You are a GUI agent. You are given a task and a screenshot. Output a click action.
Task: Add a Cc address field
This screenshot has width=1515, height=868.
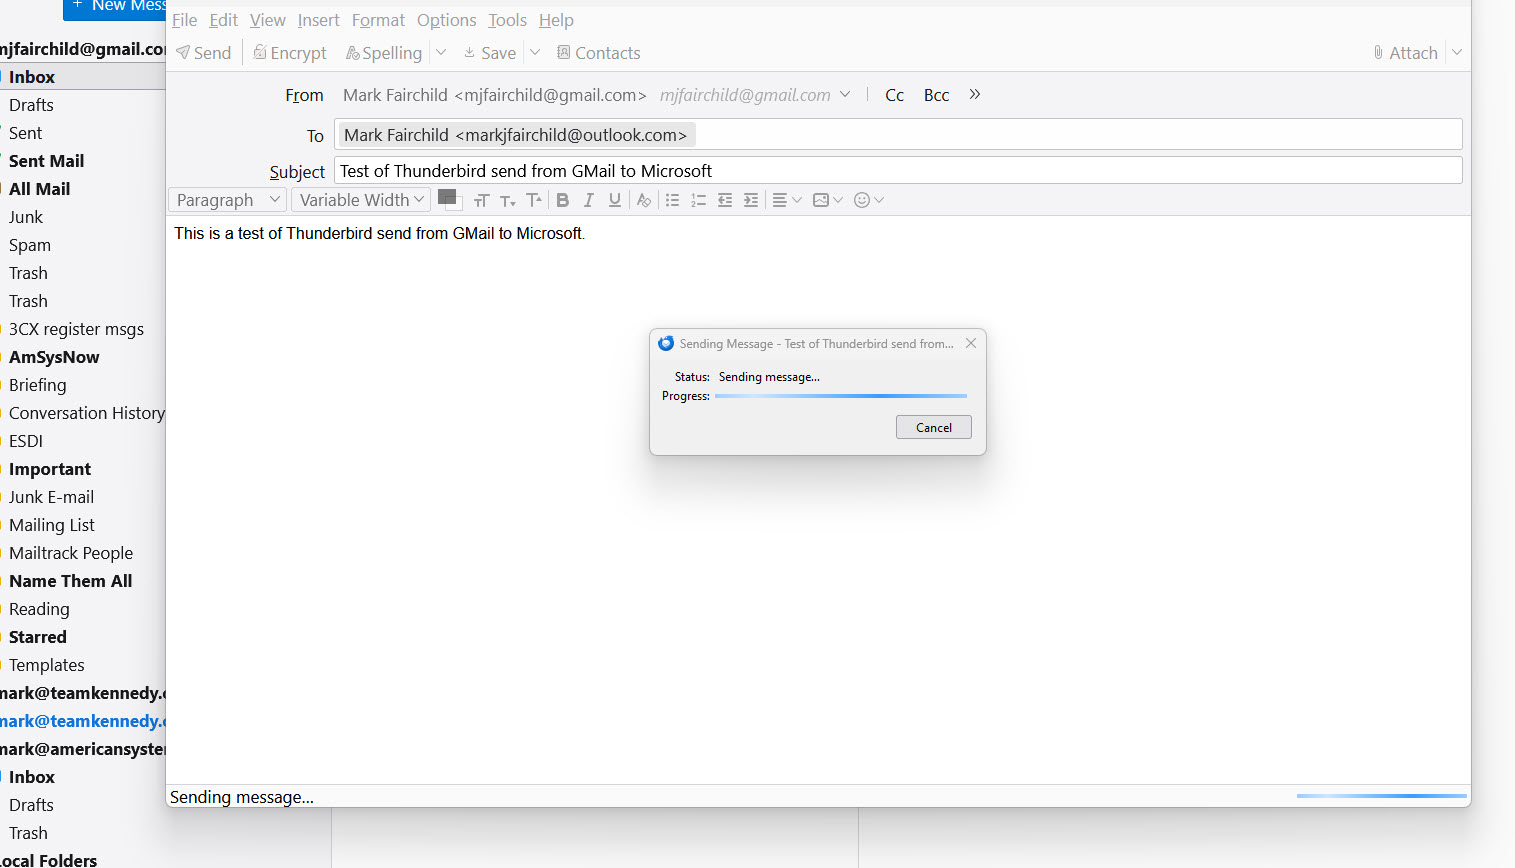tap(895, 95)
